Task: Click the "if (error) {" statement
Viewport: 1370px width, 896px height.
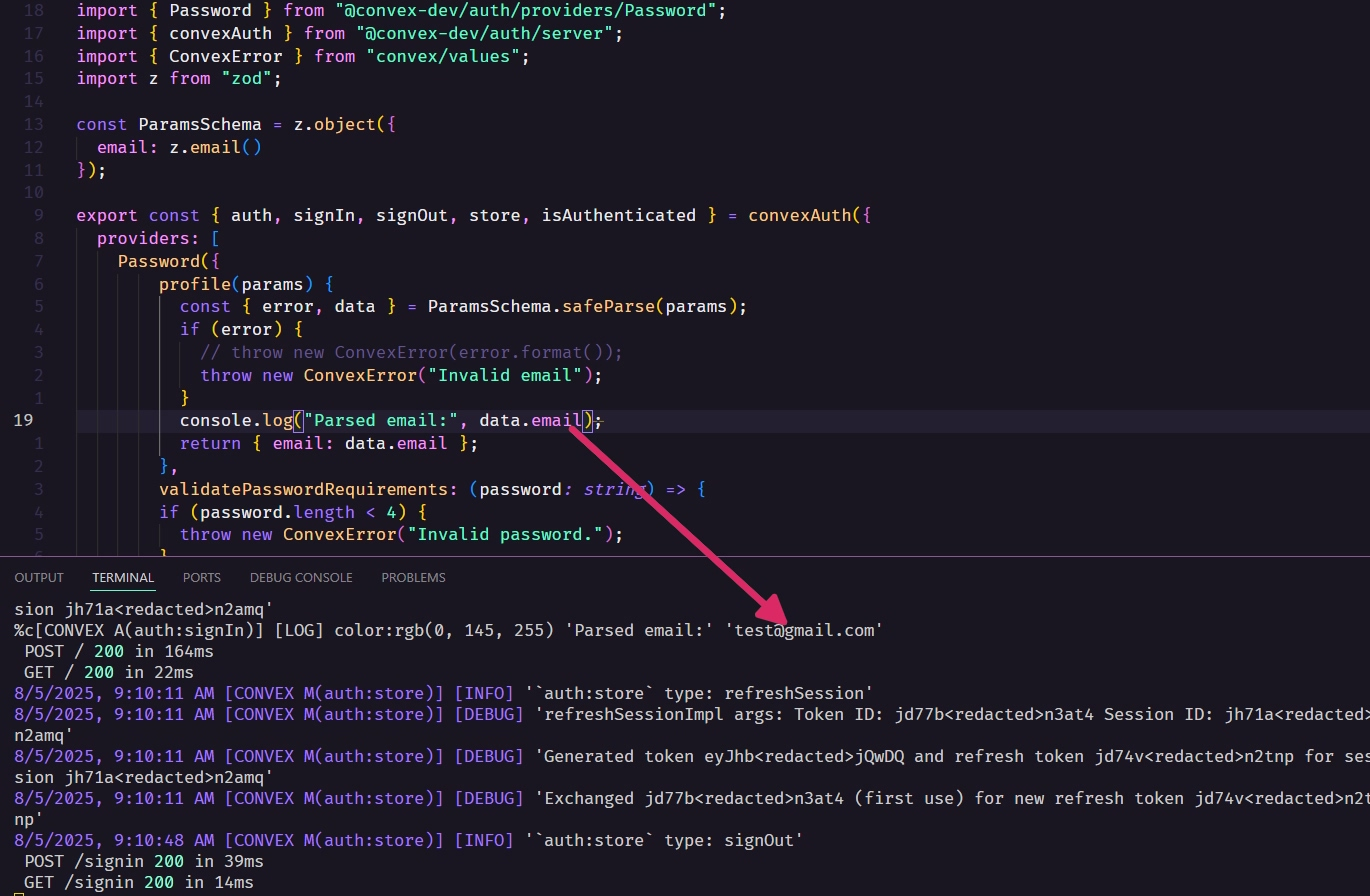Action: (x=241, y=330)
